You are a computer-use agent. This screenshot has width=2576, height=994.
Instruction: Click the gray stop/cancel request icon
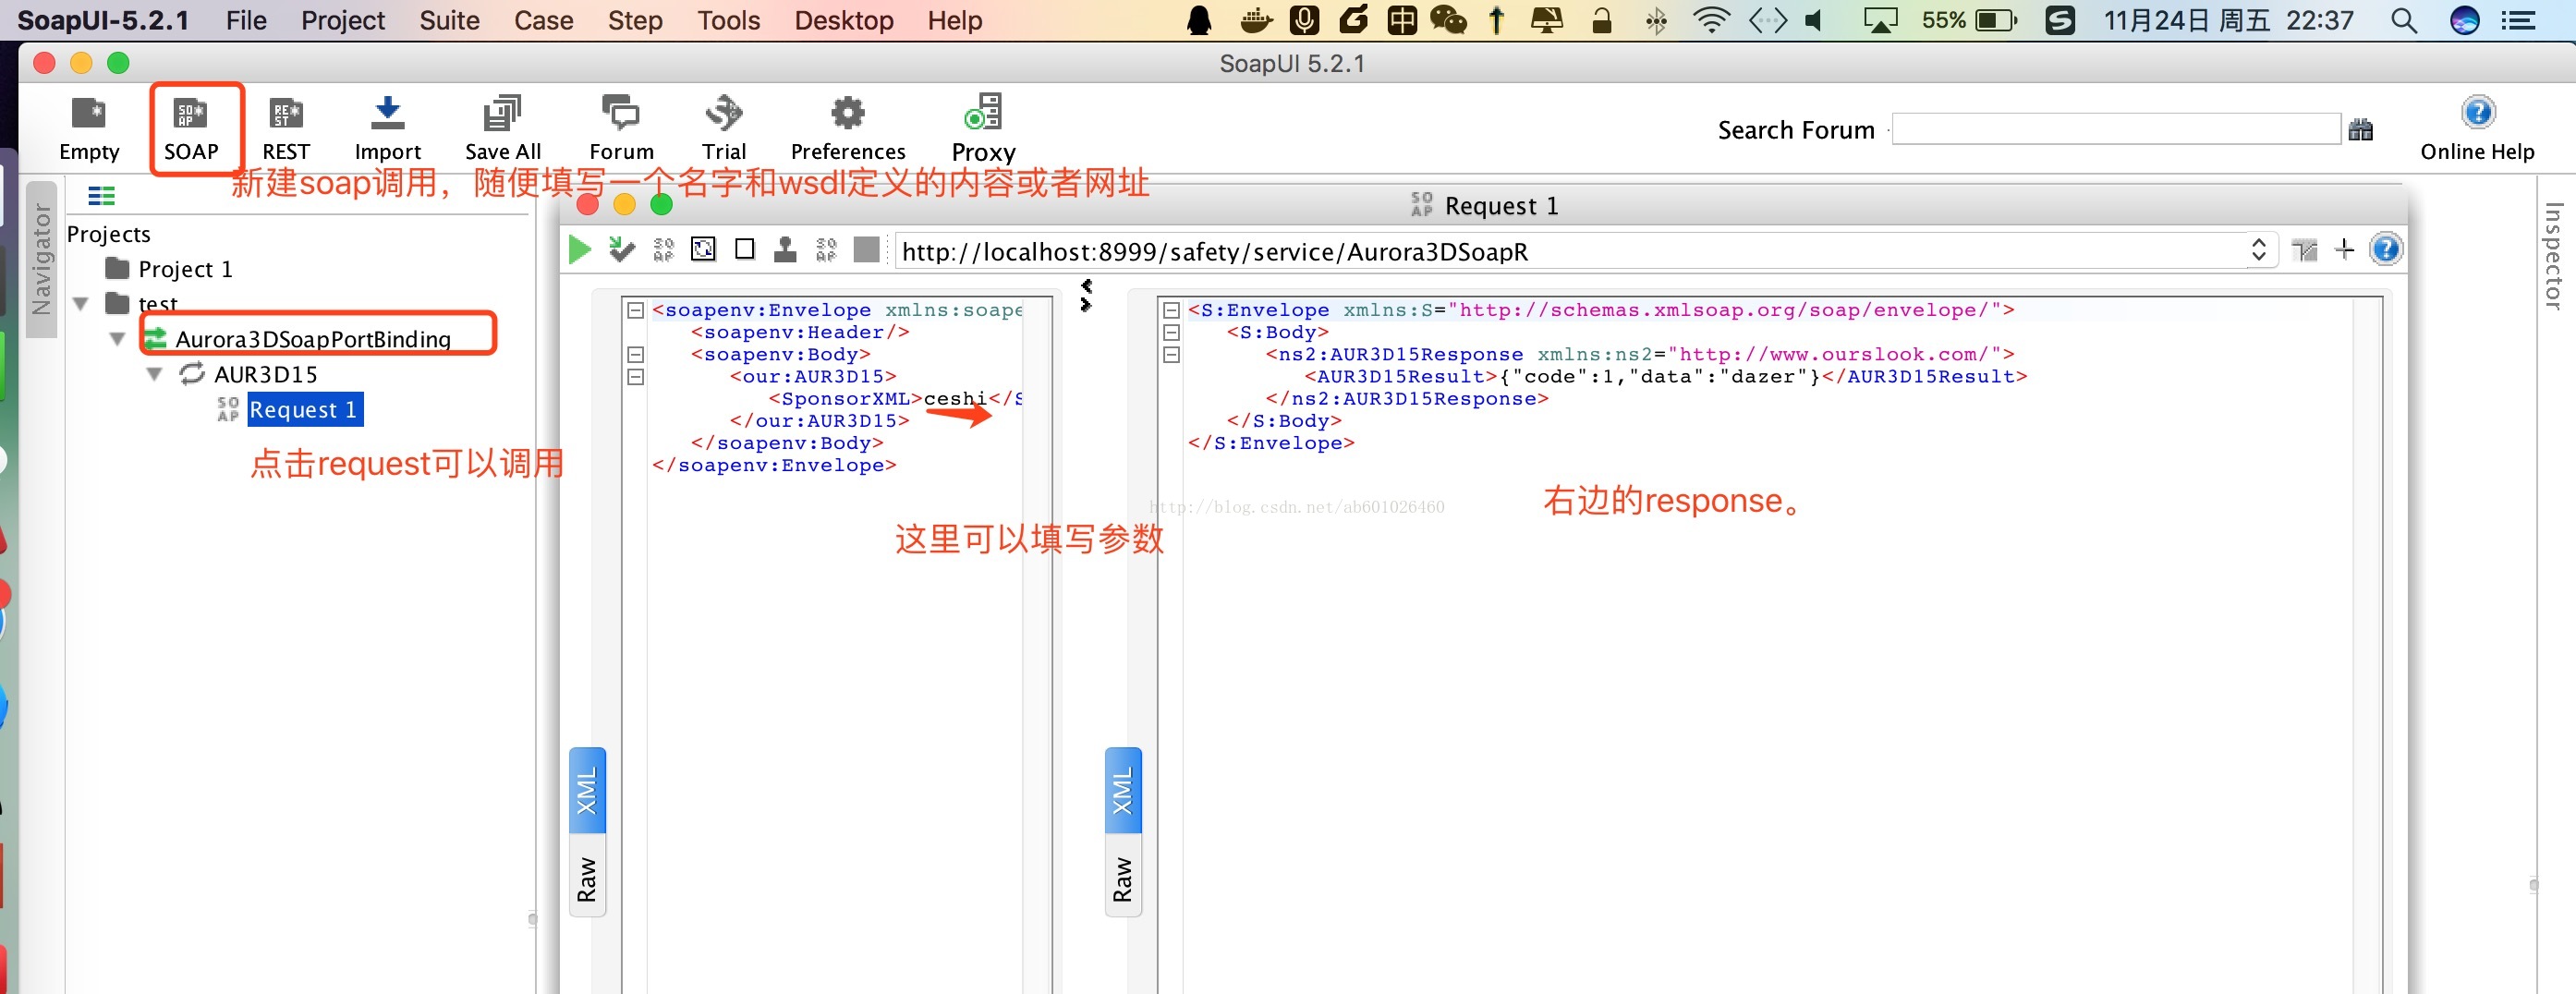point(866,249)
